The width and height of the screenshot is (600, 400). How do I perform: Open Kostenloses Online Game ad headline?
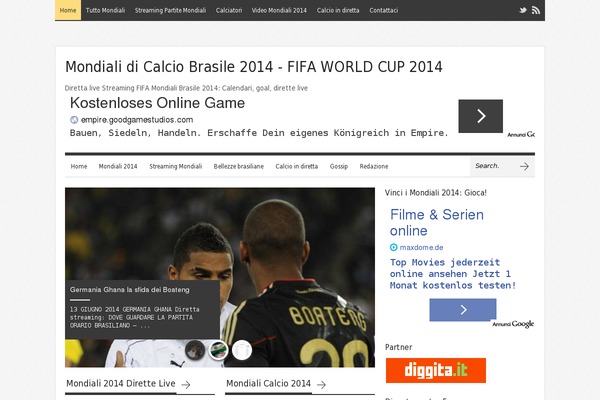tap(157, 103)
